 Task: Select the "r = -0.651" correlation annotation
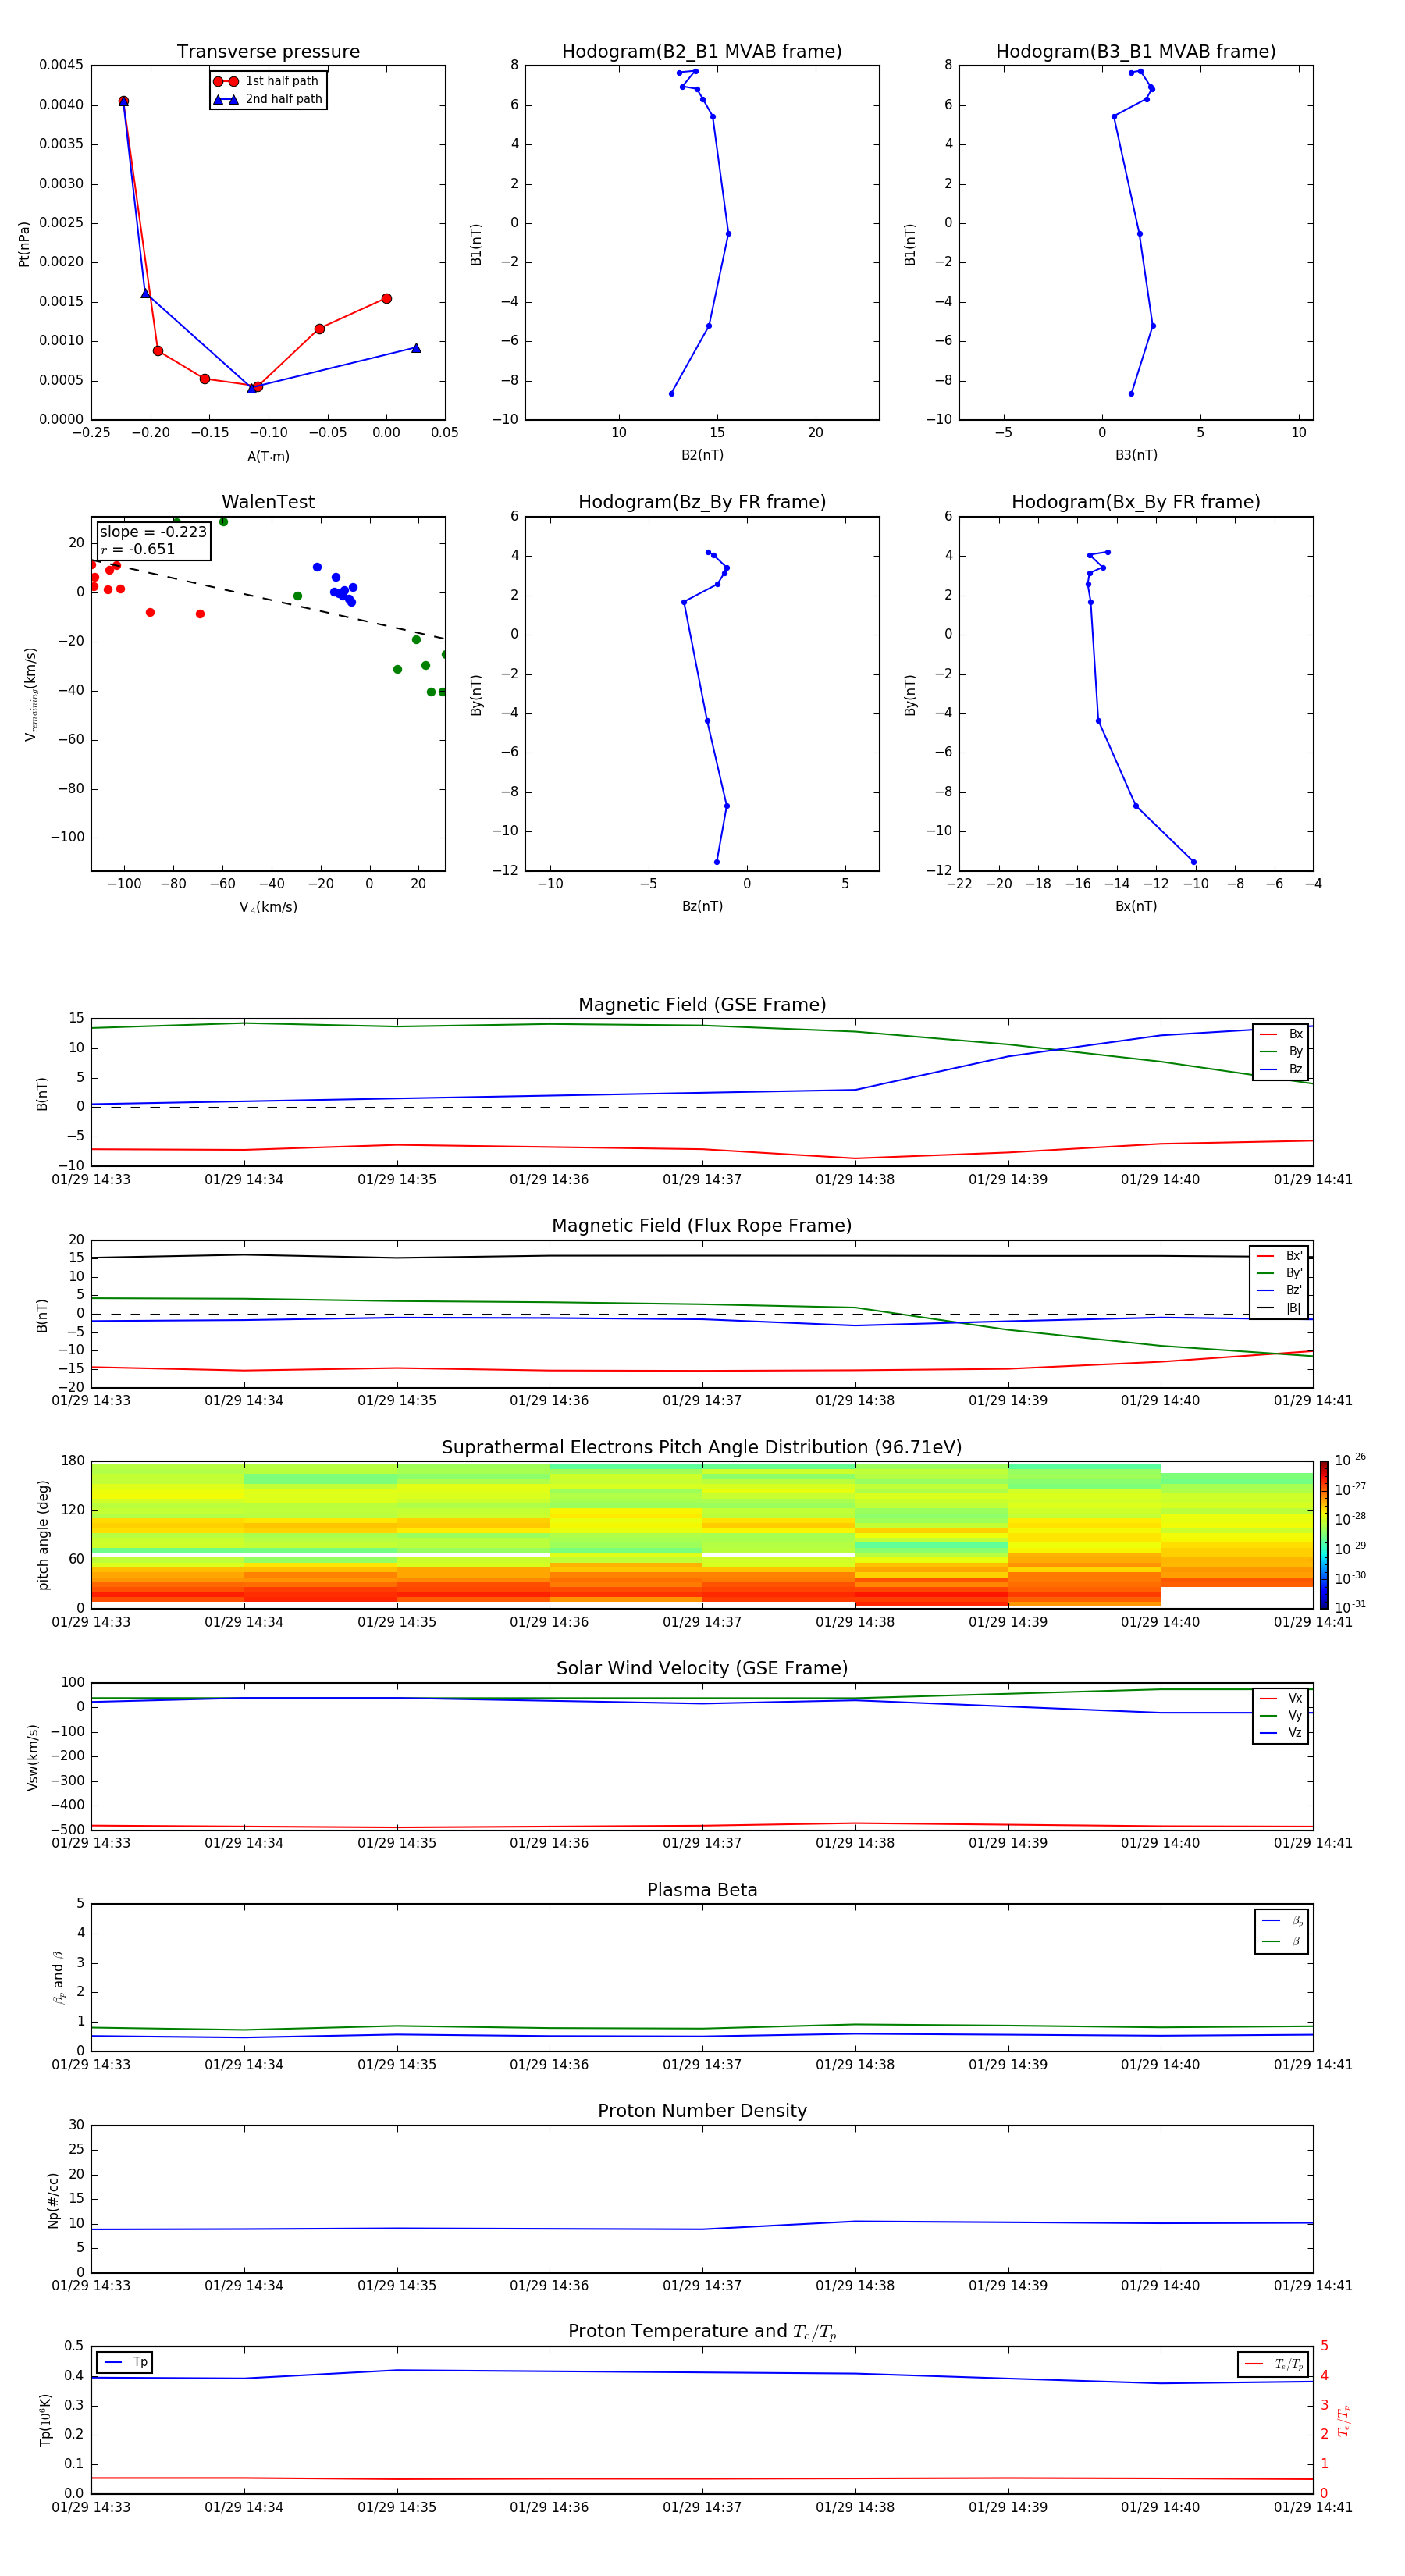pyautogui.click(x=138, y=549)
